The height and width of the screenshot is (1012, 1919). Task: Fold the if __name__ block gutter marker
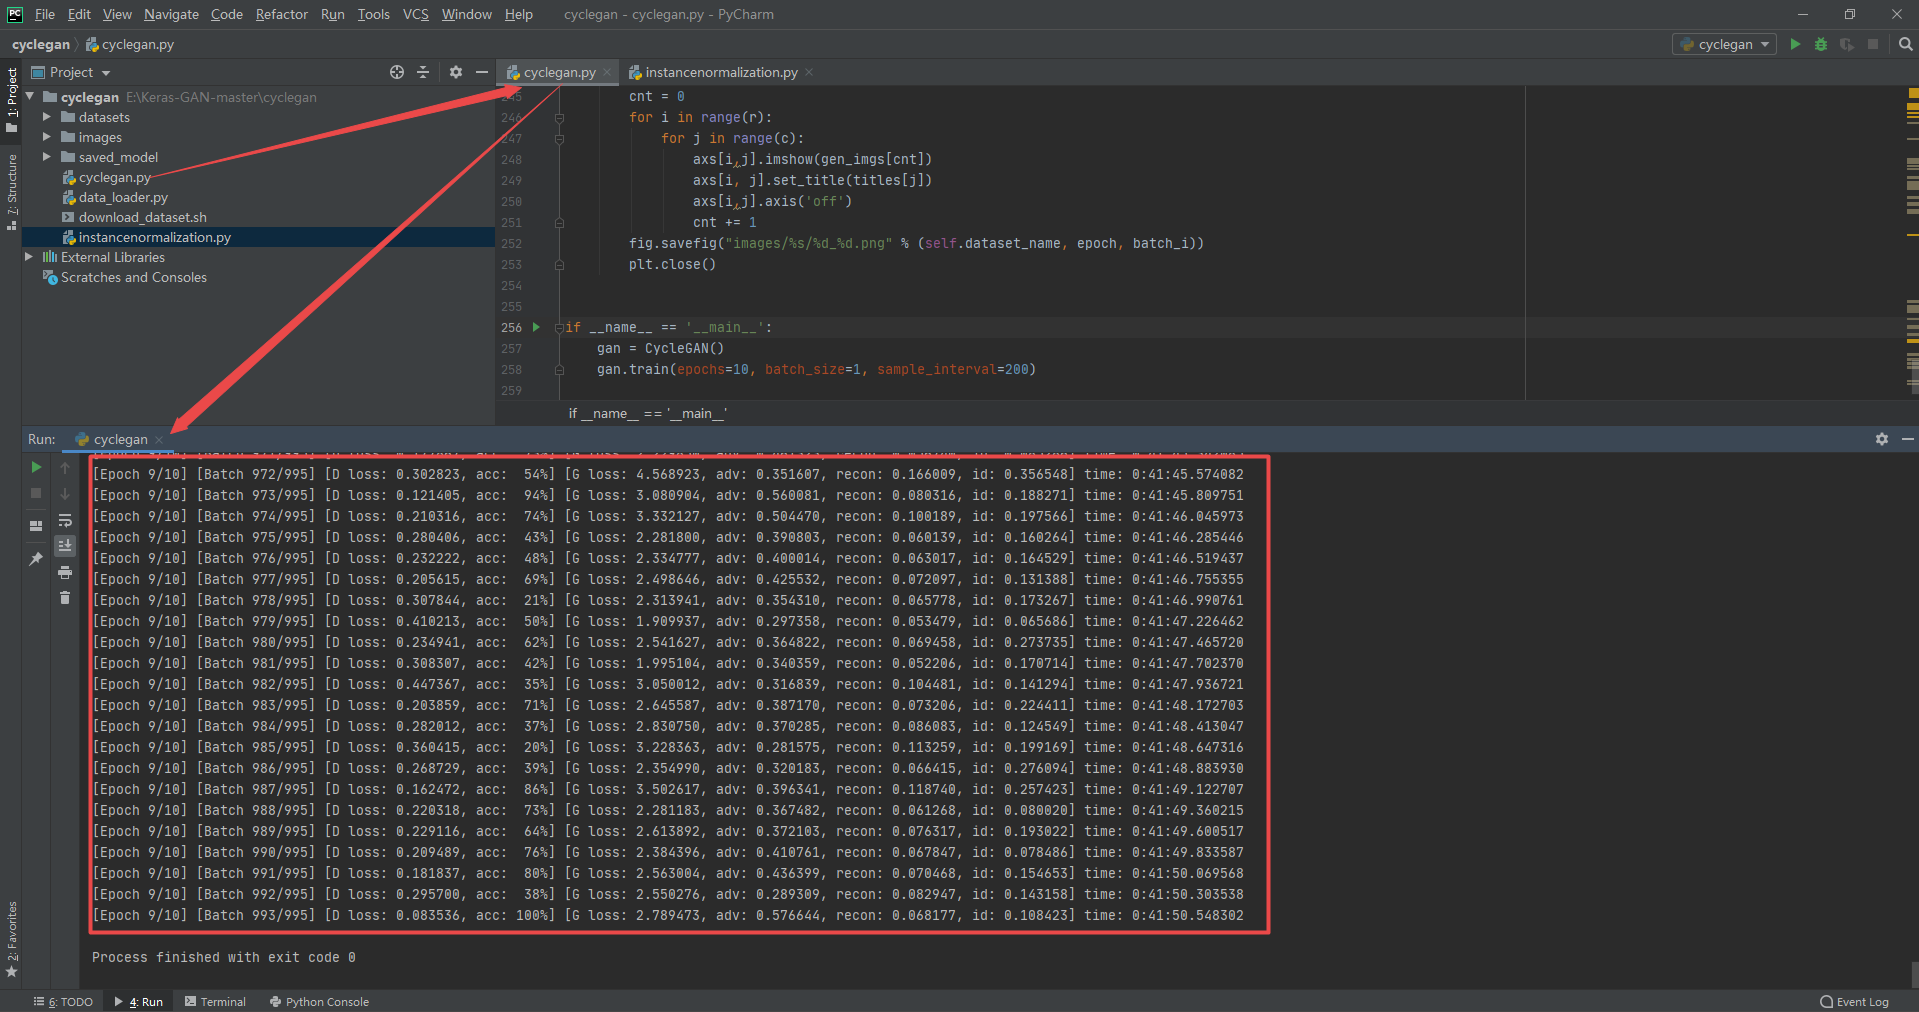[x=560, y=328]
